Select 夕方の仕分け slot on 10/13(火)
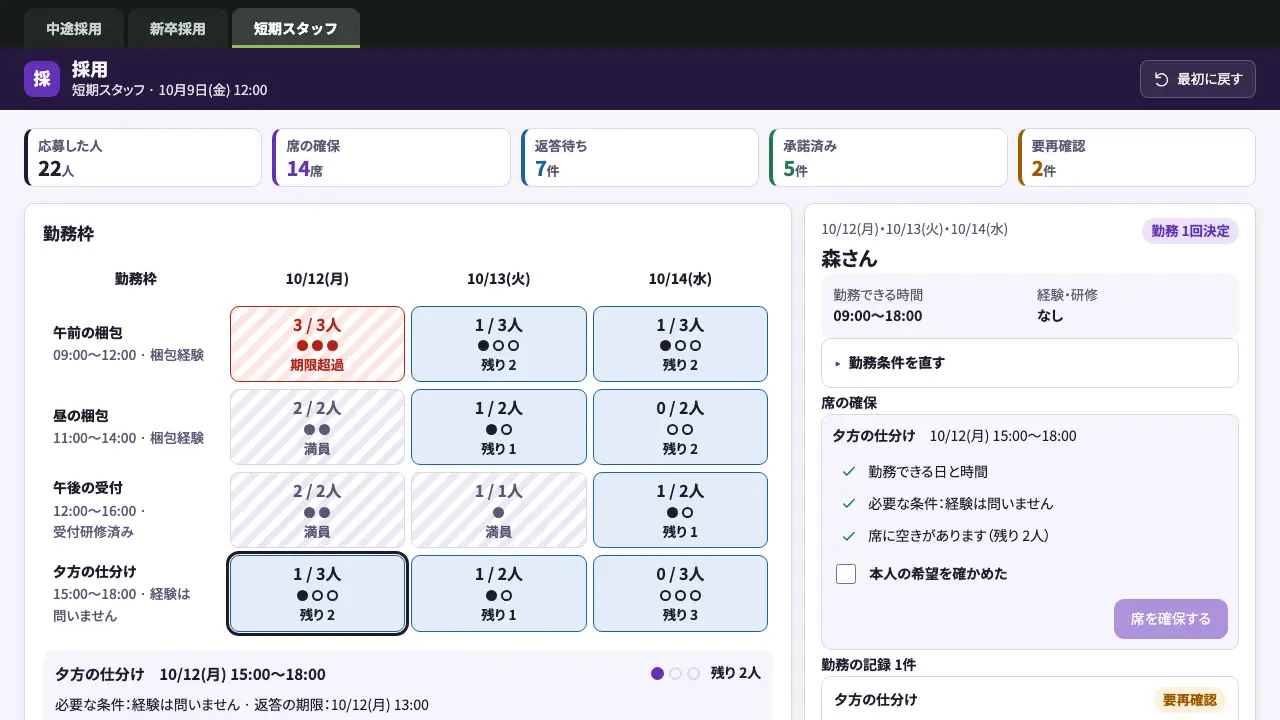This screenshot has width=1280, height=720. click(x=499, y=593)
